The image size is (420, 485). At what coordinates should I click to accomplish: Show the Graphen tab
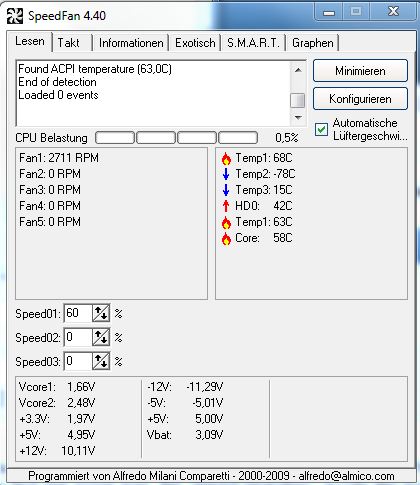tap(313, 43)
